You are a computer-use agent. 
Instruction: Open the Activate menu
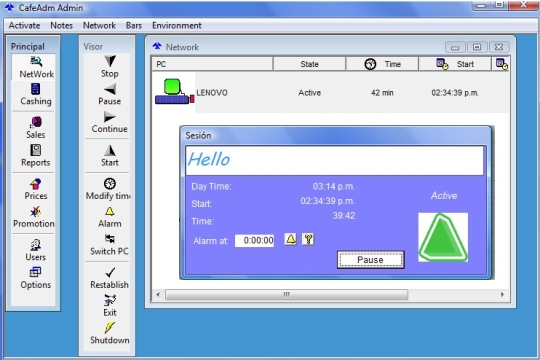coord(24,25)
